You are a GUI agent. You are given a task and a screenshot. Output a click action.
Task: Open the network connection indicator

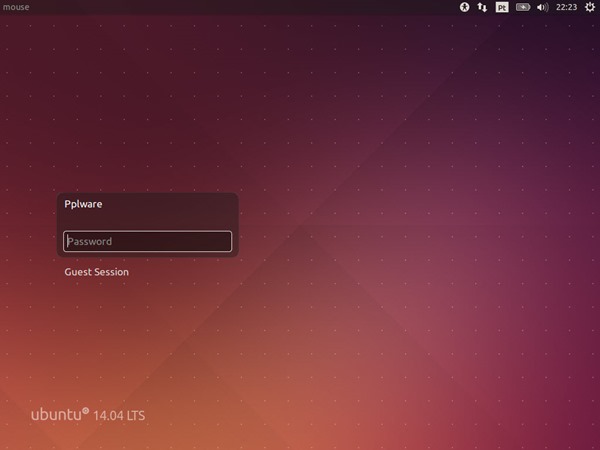(482, 7)
